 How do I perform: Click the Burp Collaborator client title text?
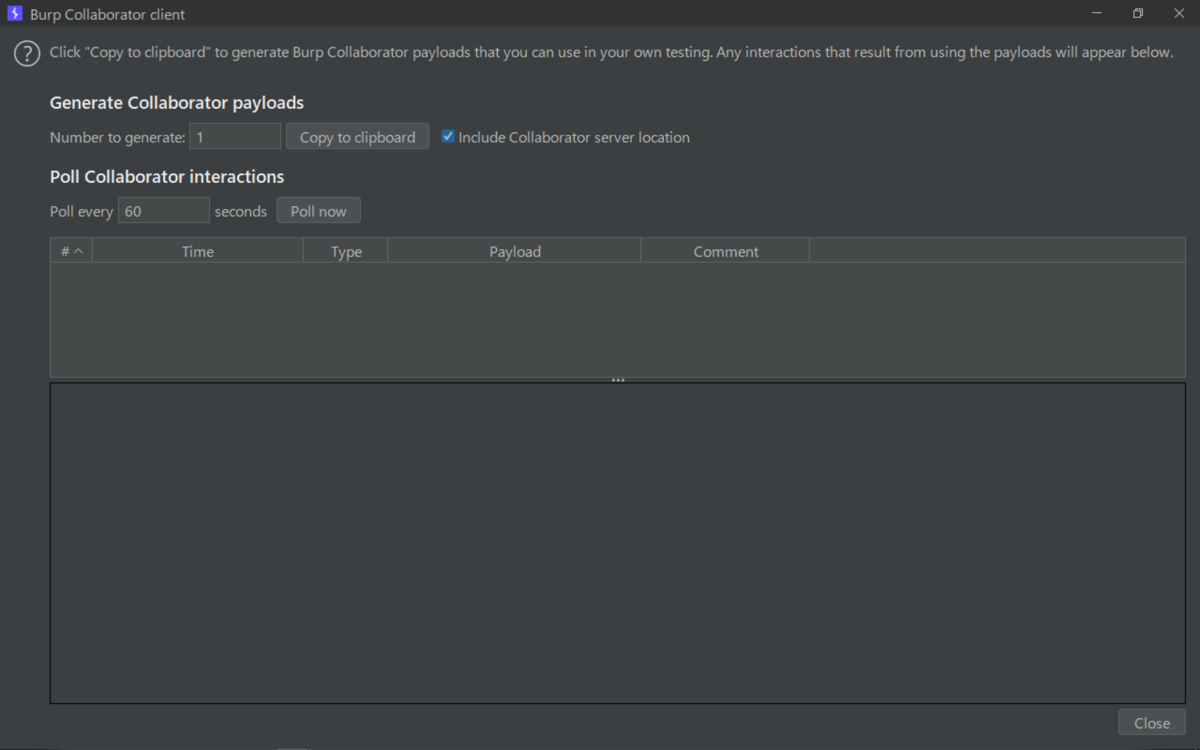[108, 15]
